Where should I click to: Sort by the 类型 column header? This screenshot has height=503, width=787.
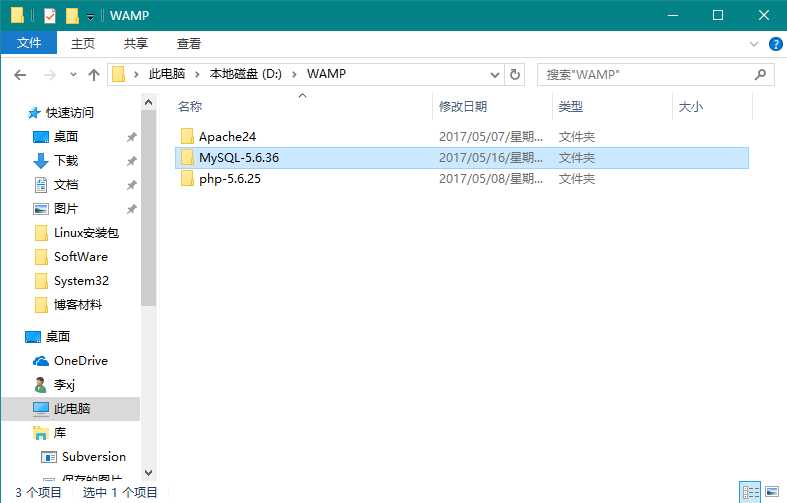[571, 107]
